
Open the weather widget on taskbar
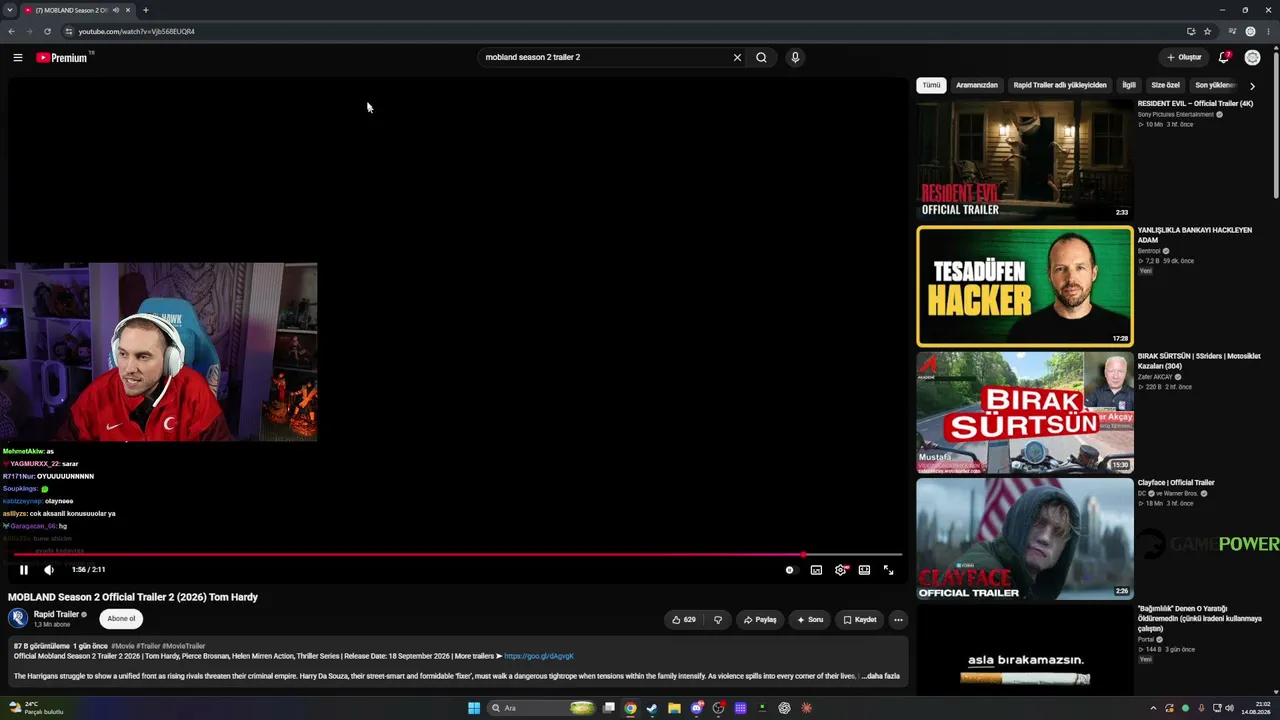pyautogui.click(x=35, y=708)
